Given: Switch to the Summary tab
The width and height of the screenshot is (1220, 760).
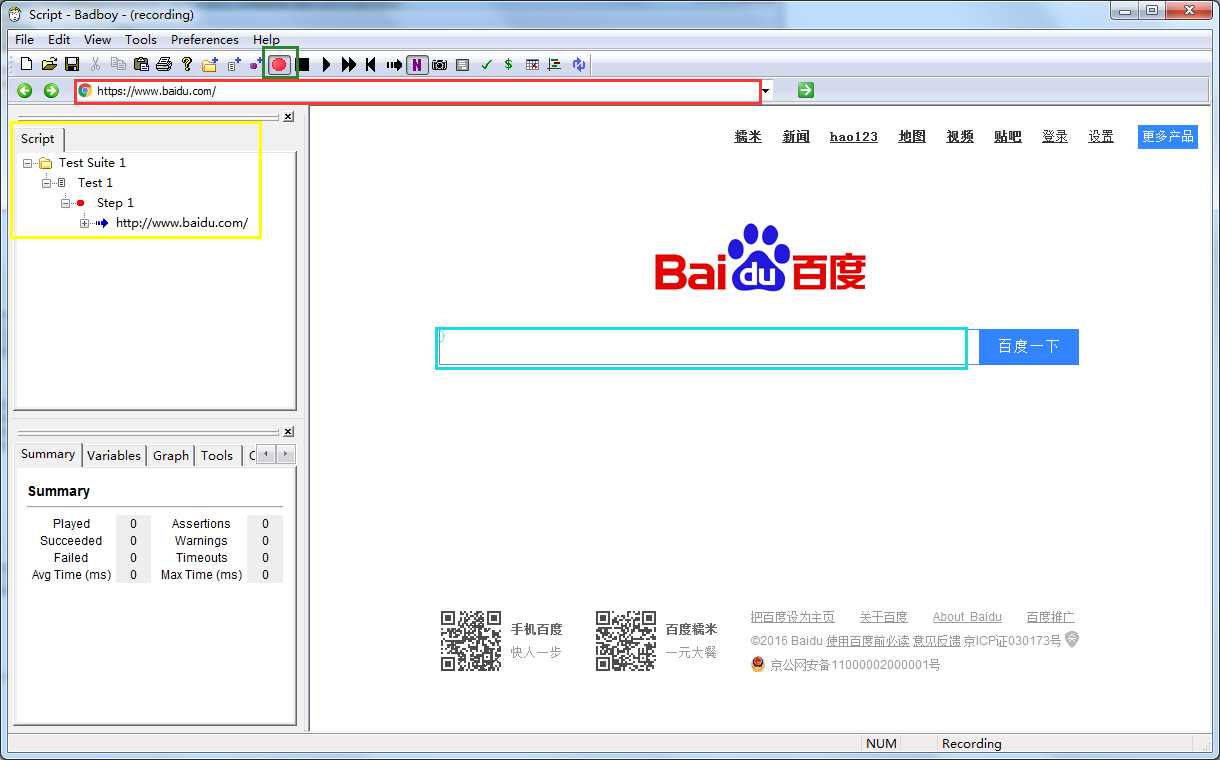Looking at the screenshot, I should click(x=48, y=454).
